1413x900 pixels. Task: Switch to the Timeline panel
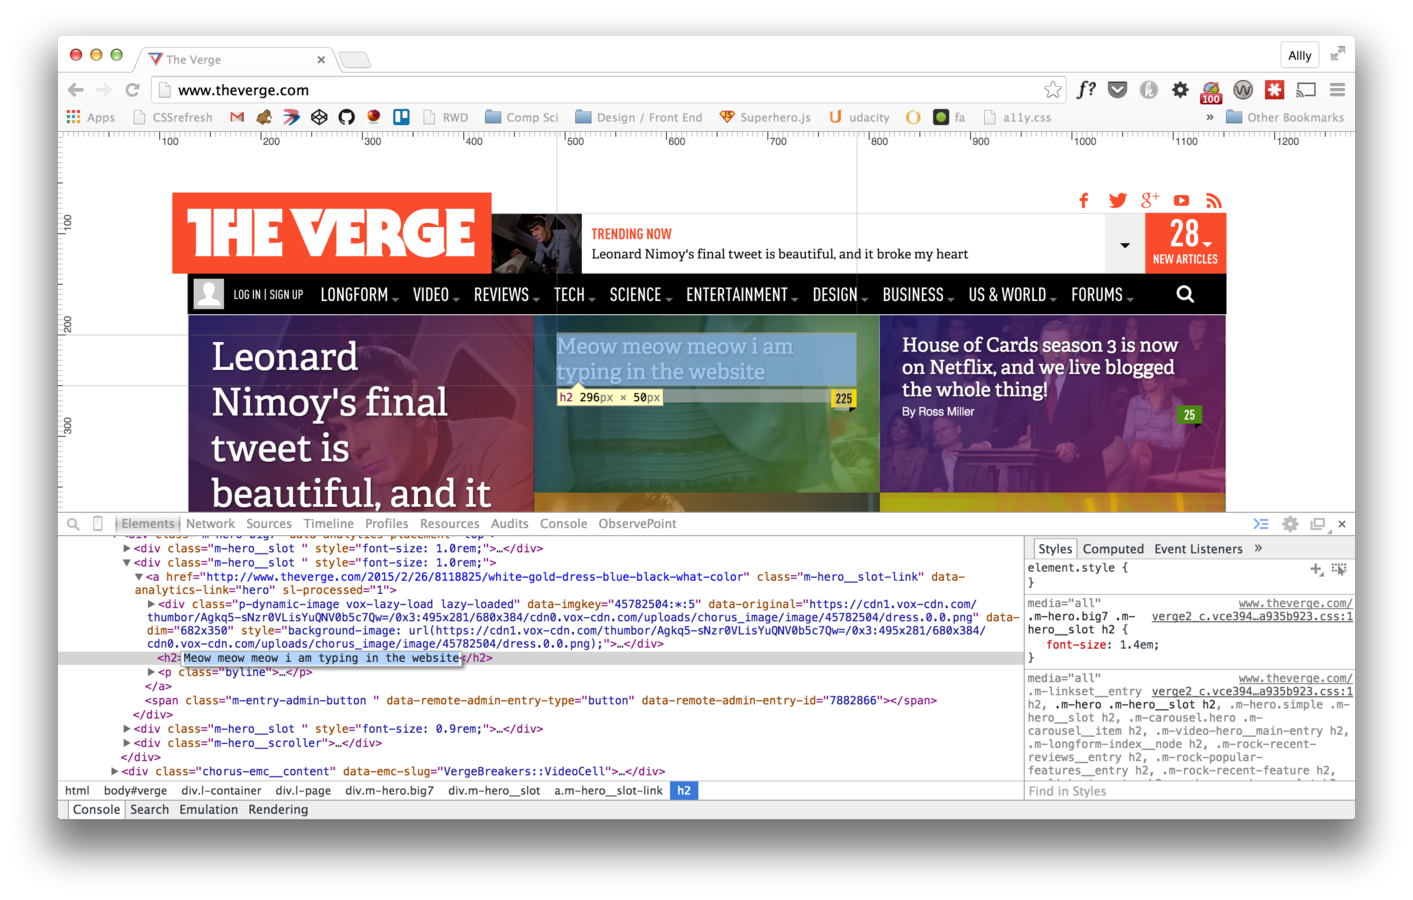click(328, 523)
